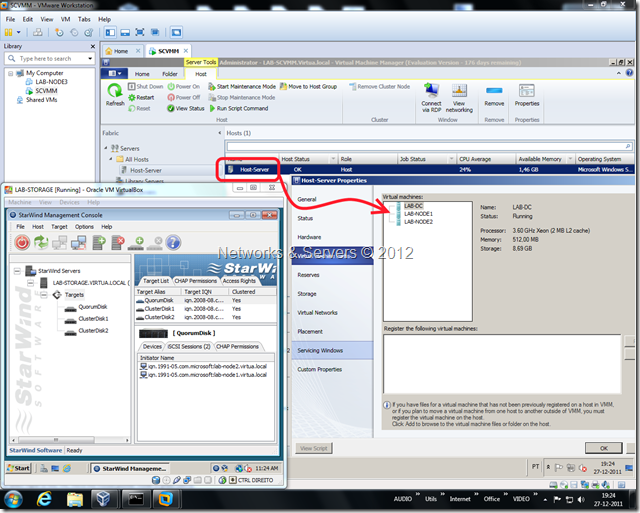Click the VMware thumbnail bar icon

pos(125,32)
